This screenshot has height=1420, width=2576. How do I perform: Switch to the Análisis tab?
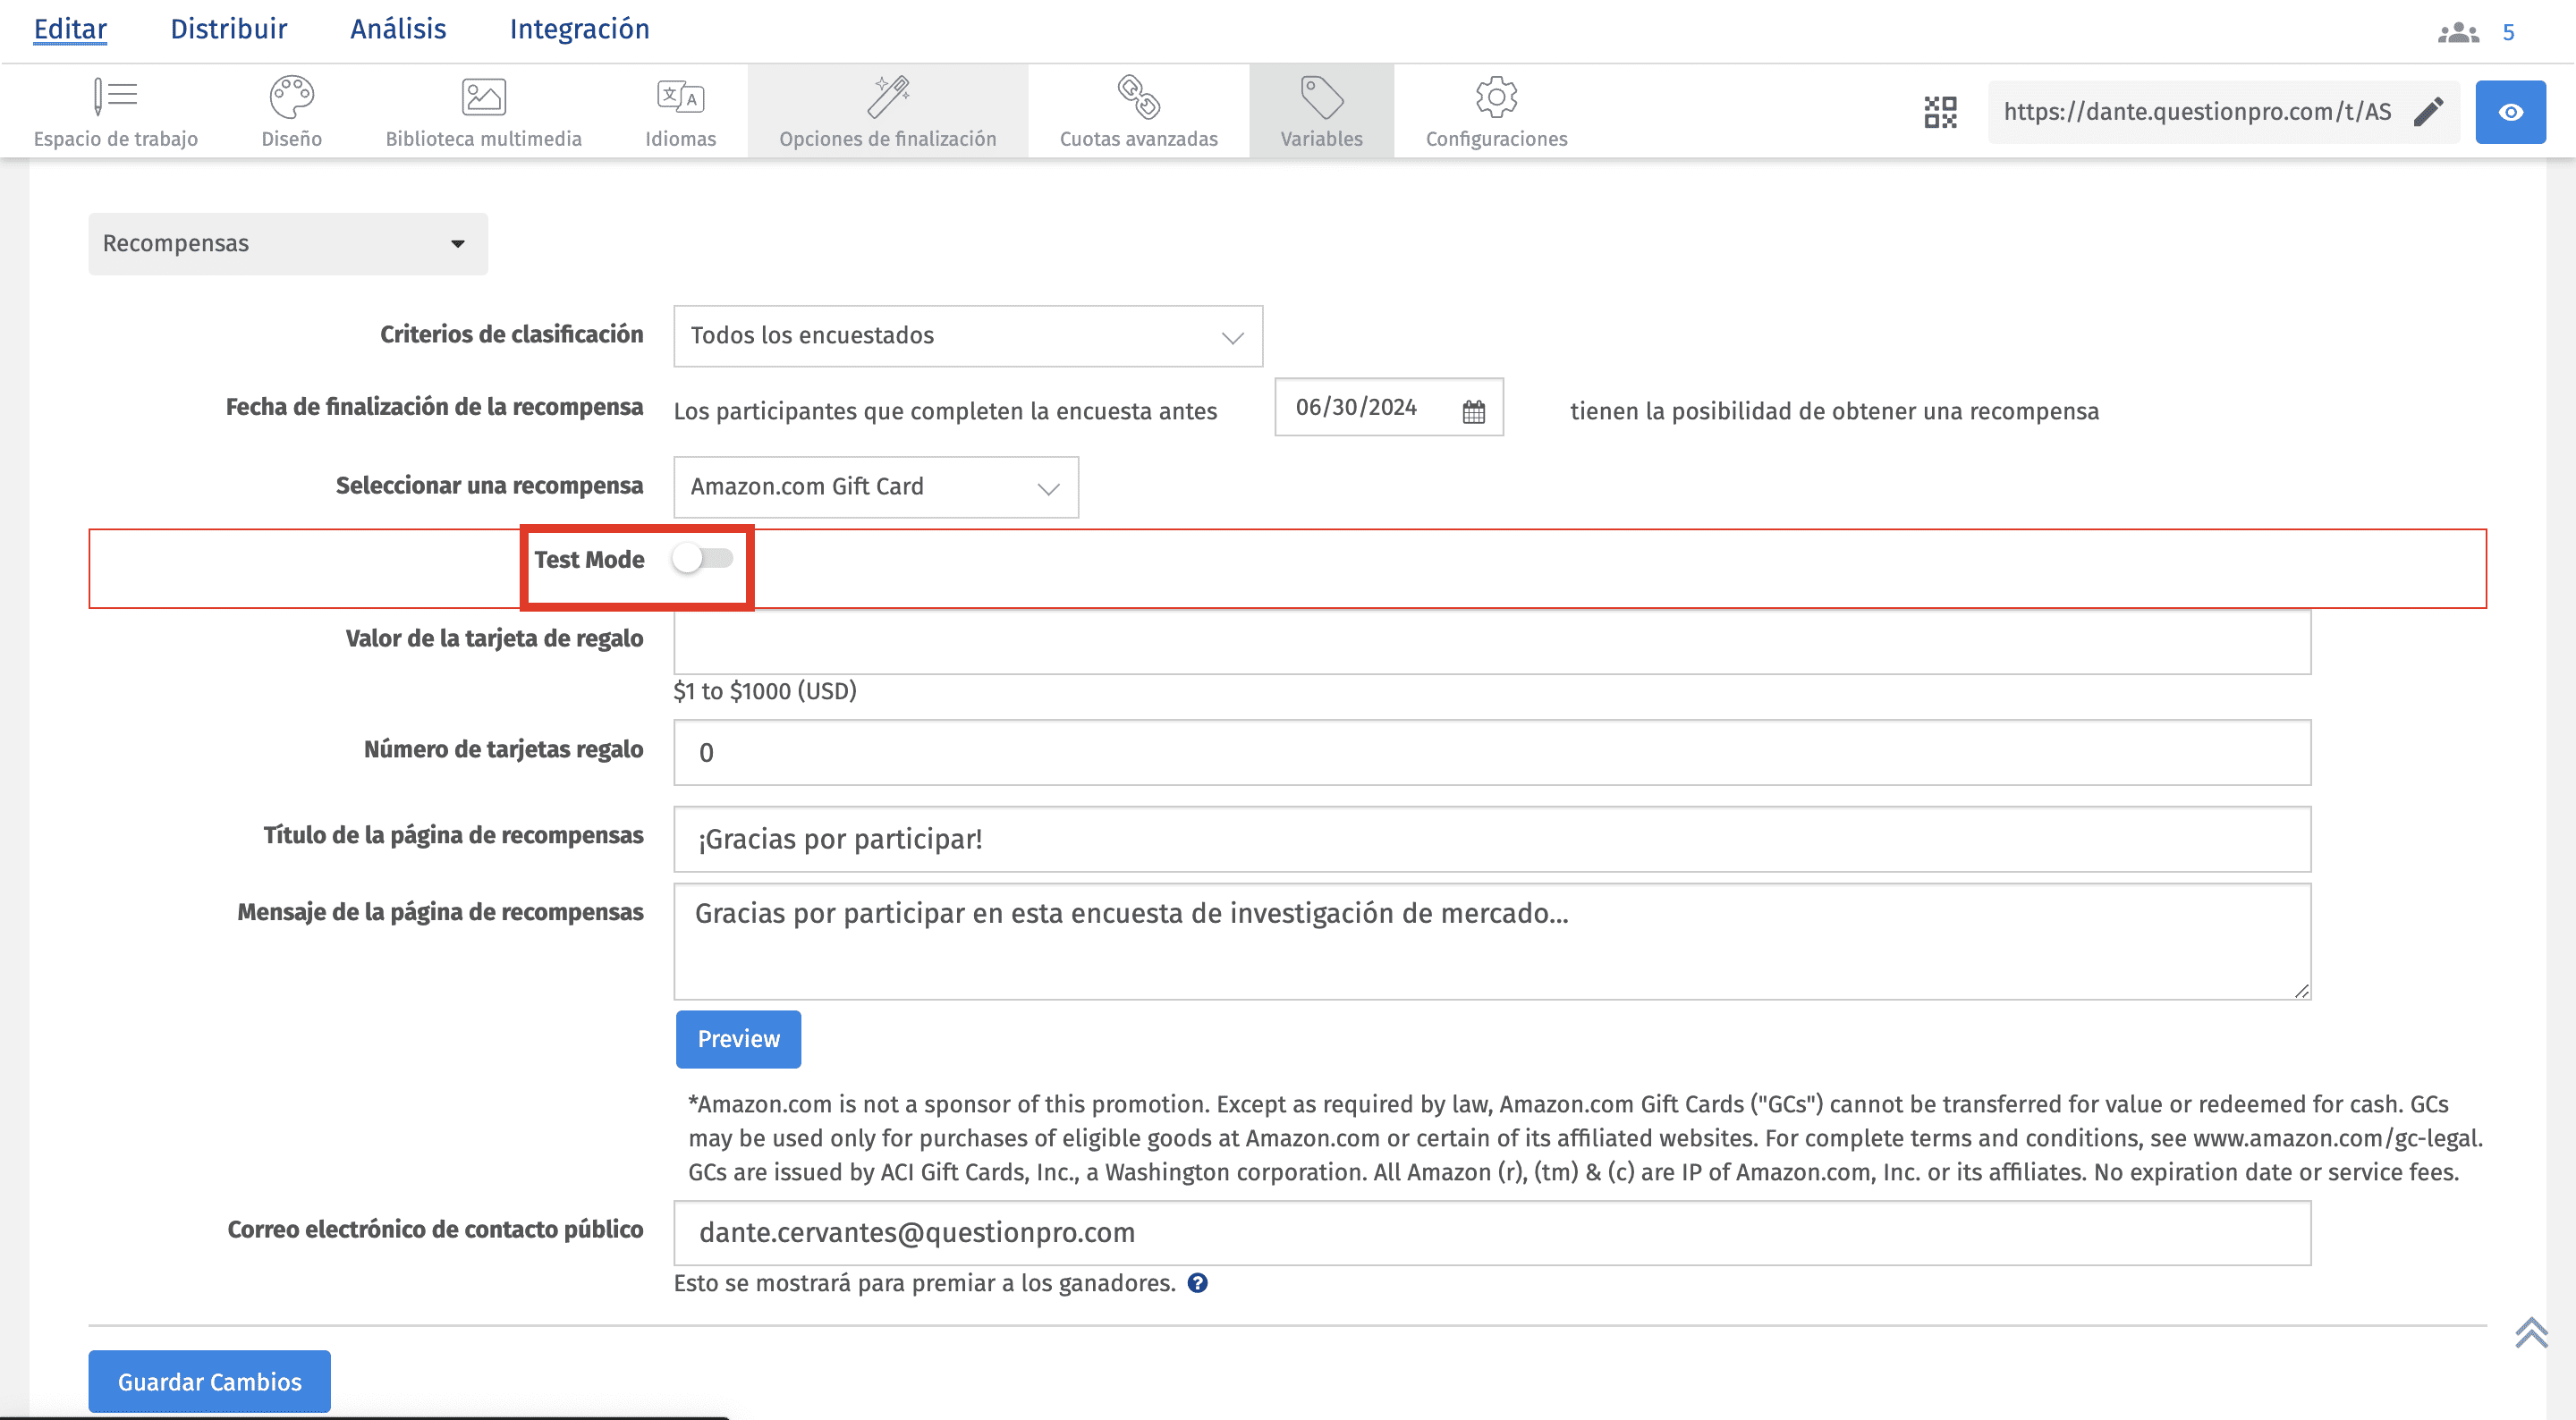coord(398,29)
